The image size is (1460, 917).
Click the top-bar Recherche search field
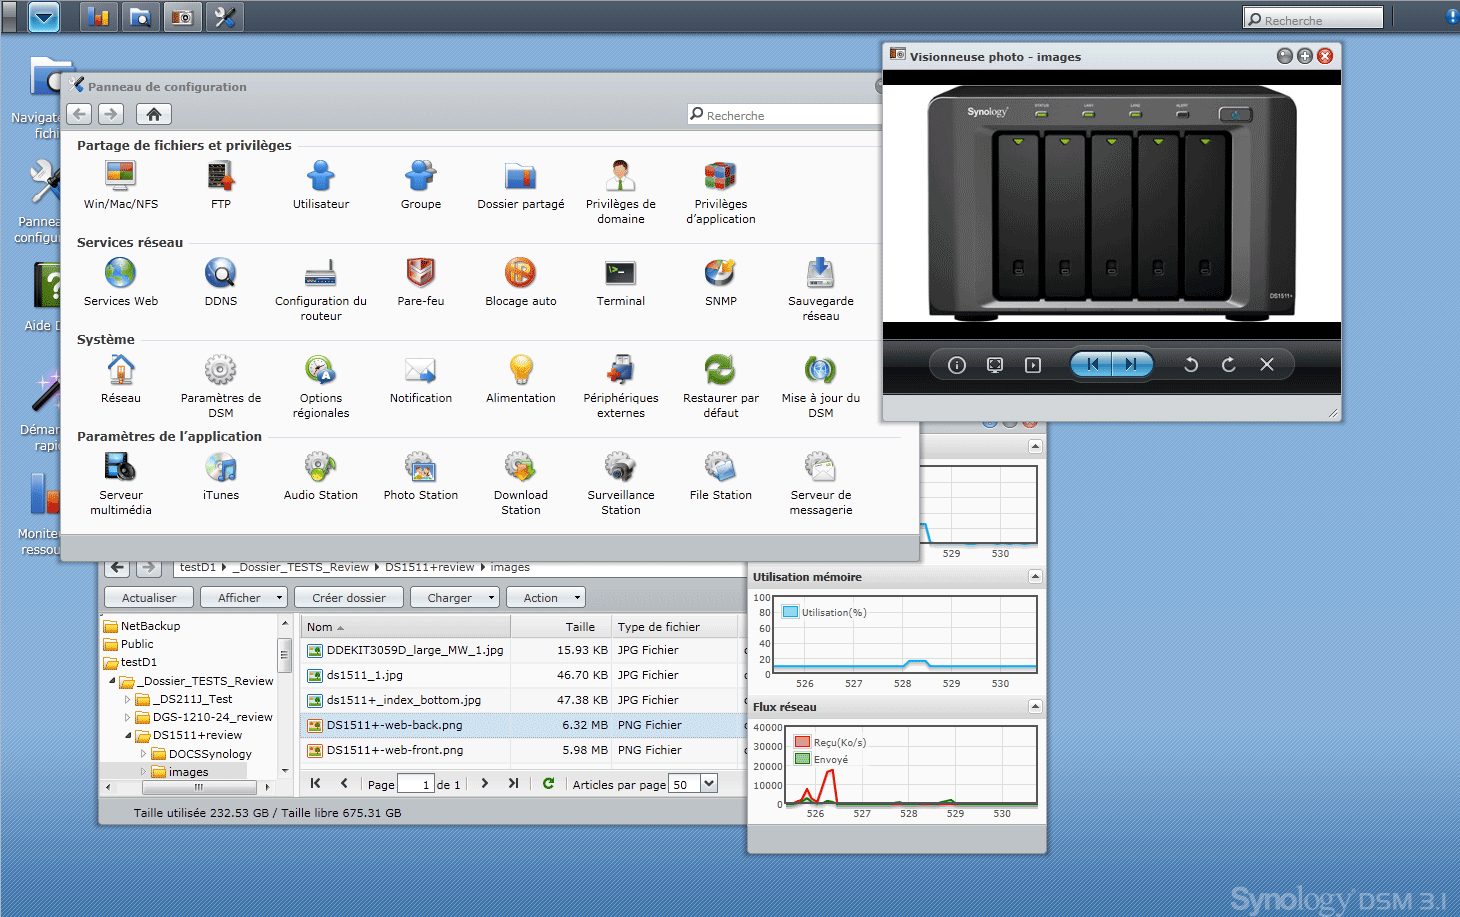(x=1313, y=18)
